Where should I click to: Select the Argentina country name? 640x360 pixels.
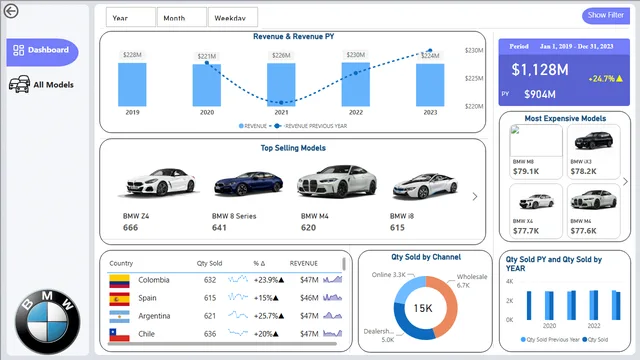pos(154,316)
